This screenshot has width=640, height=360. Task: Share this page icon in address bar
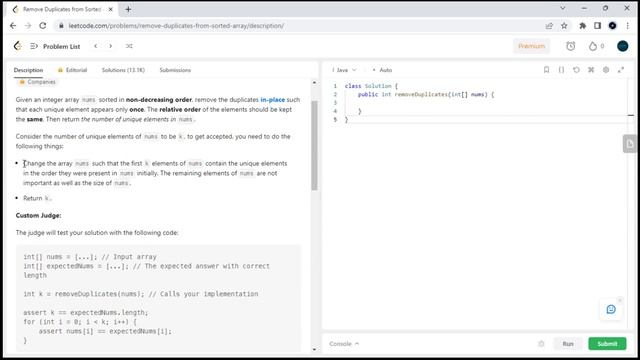click(x=549, y=25)
